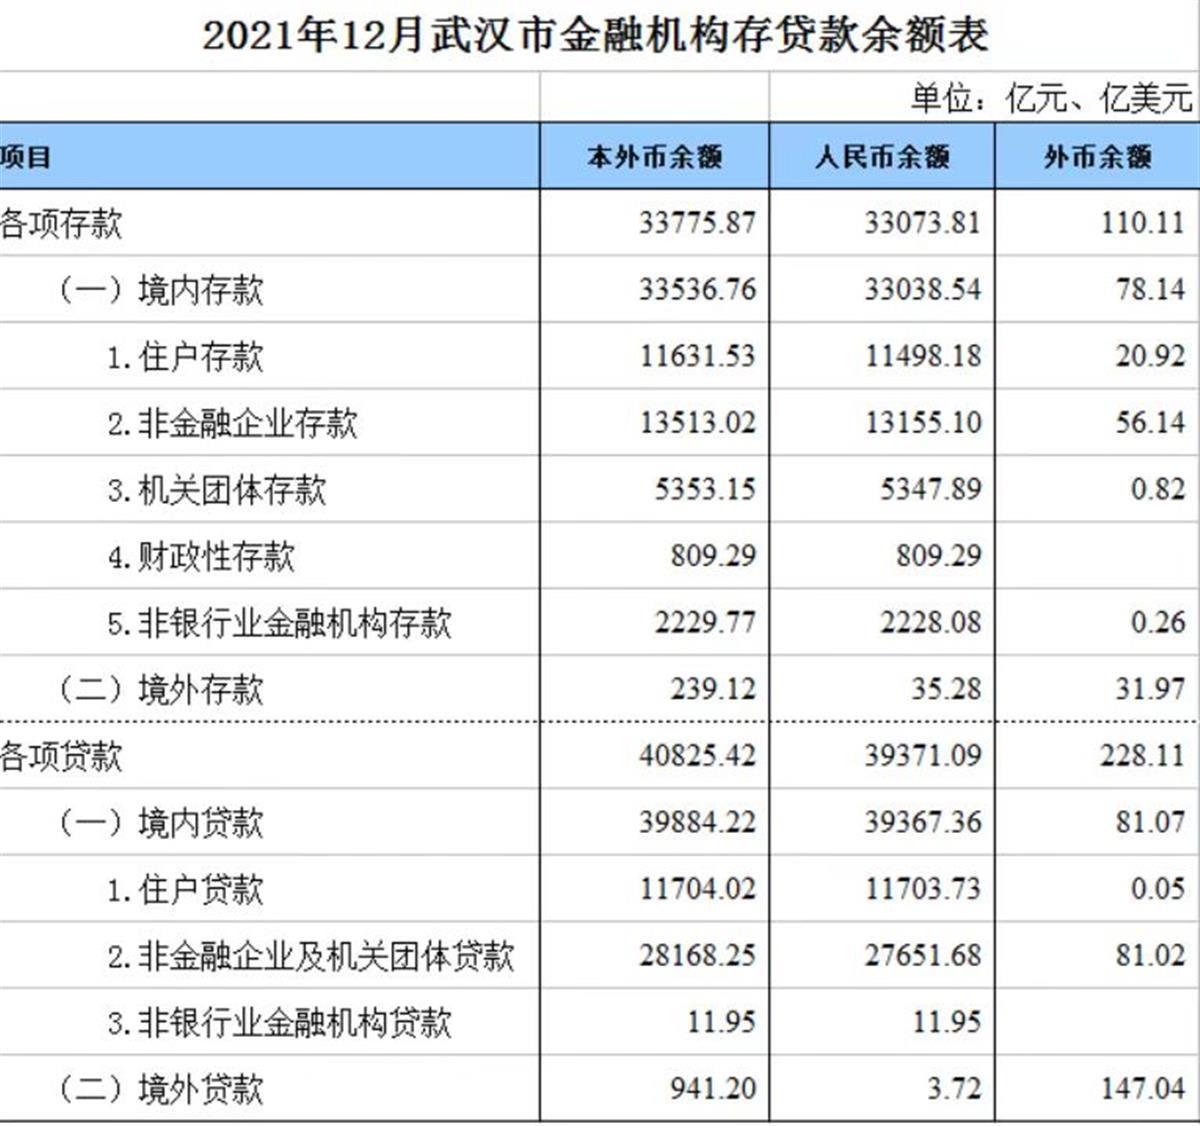Screen dimensions: 1200x1126
Task: Click the cell showing 39884.22
Action: point(697,822)
